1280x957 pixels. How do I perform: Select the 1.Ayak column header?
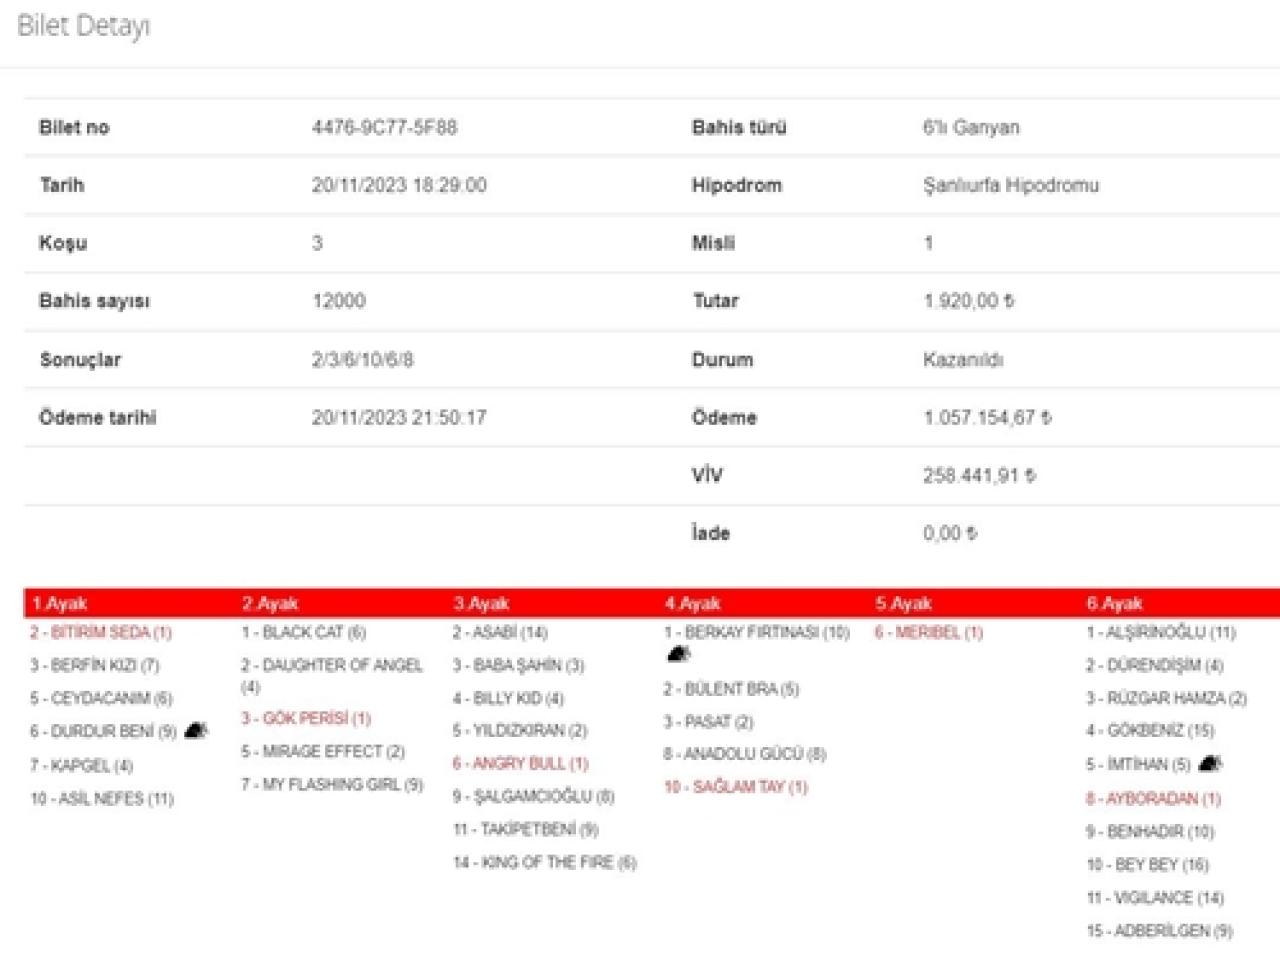point(59,603)
